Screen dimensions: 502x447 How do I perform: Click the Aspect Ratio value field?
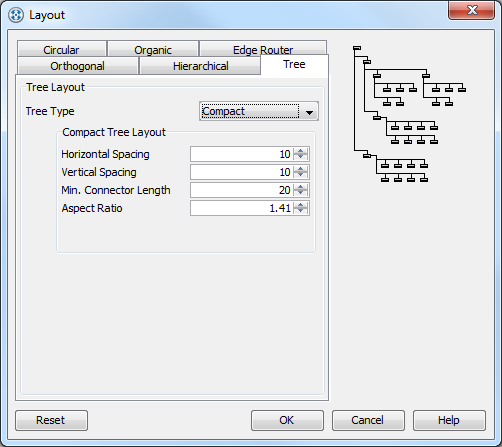pyautogui.click(x=242, y=208)
